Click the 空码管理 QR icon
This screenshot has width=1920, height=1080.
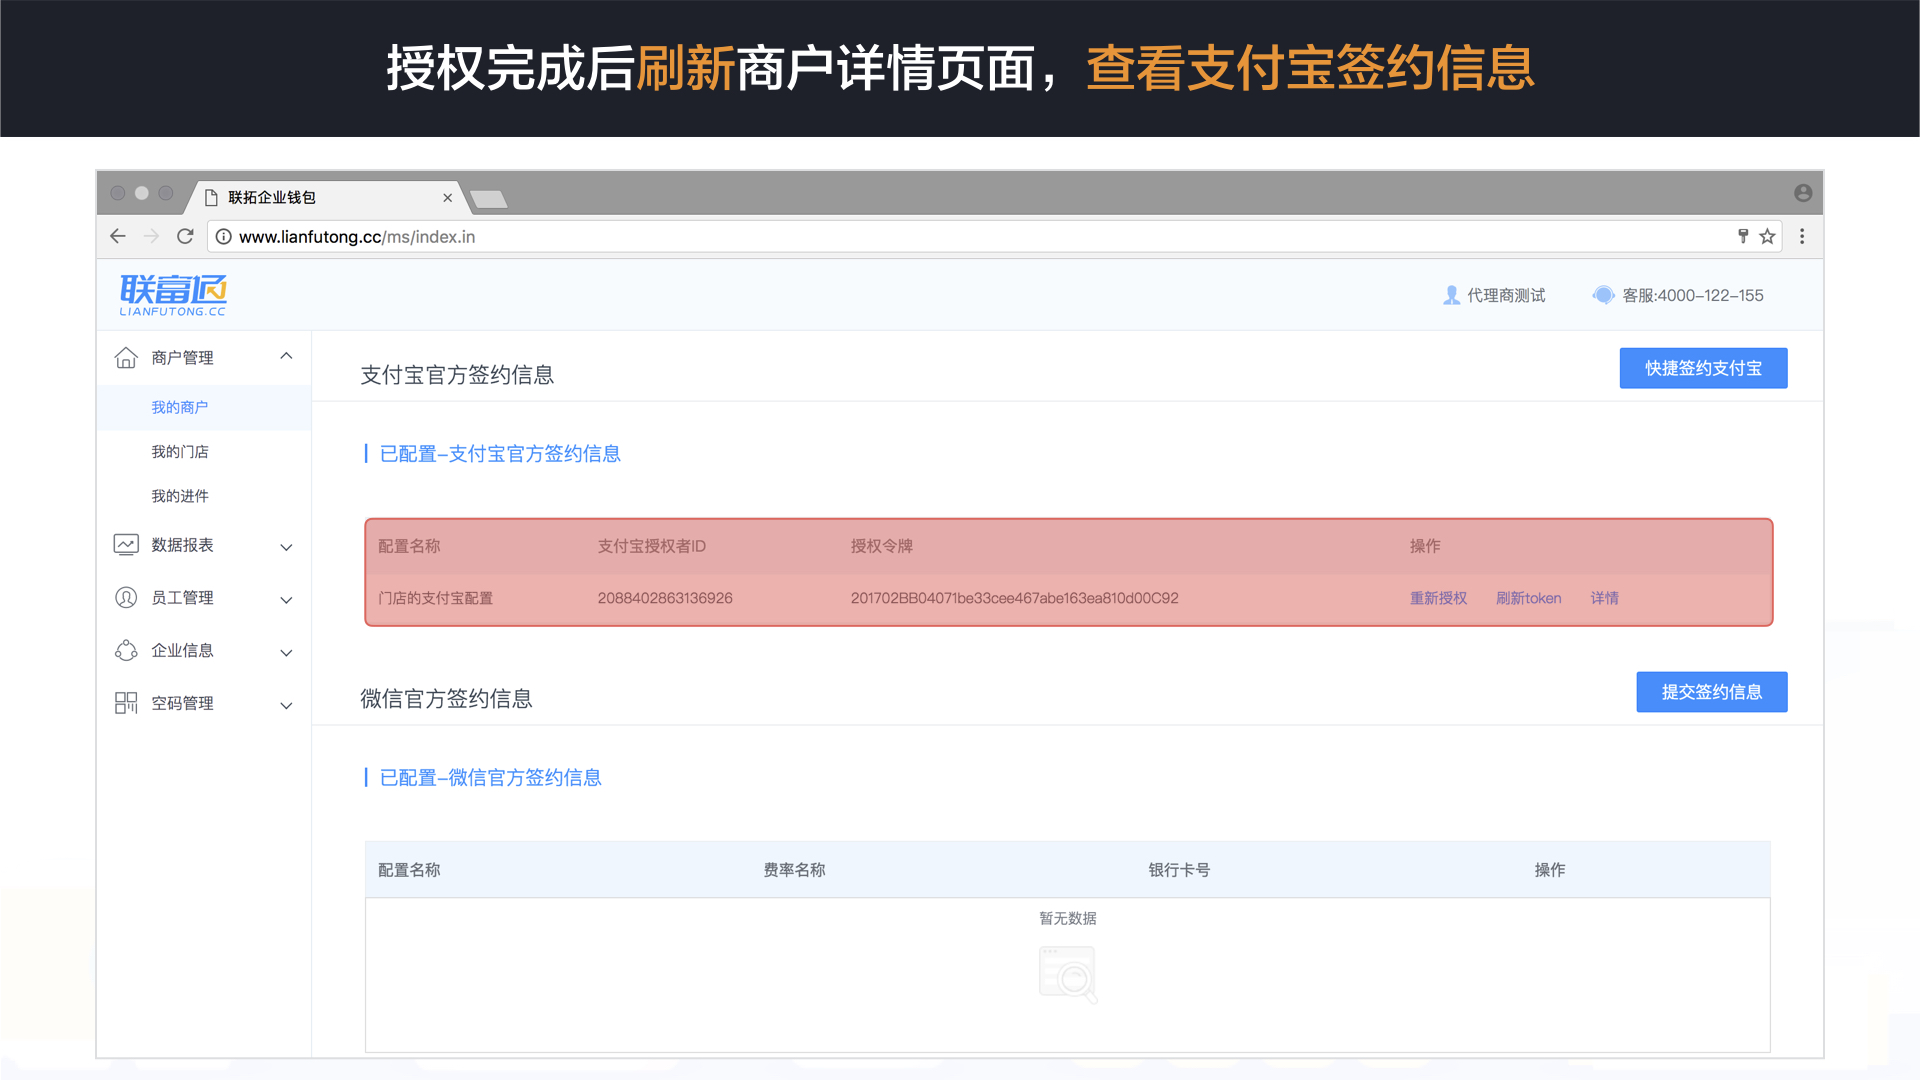[x=126, y=703]
